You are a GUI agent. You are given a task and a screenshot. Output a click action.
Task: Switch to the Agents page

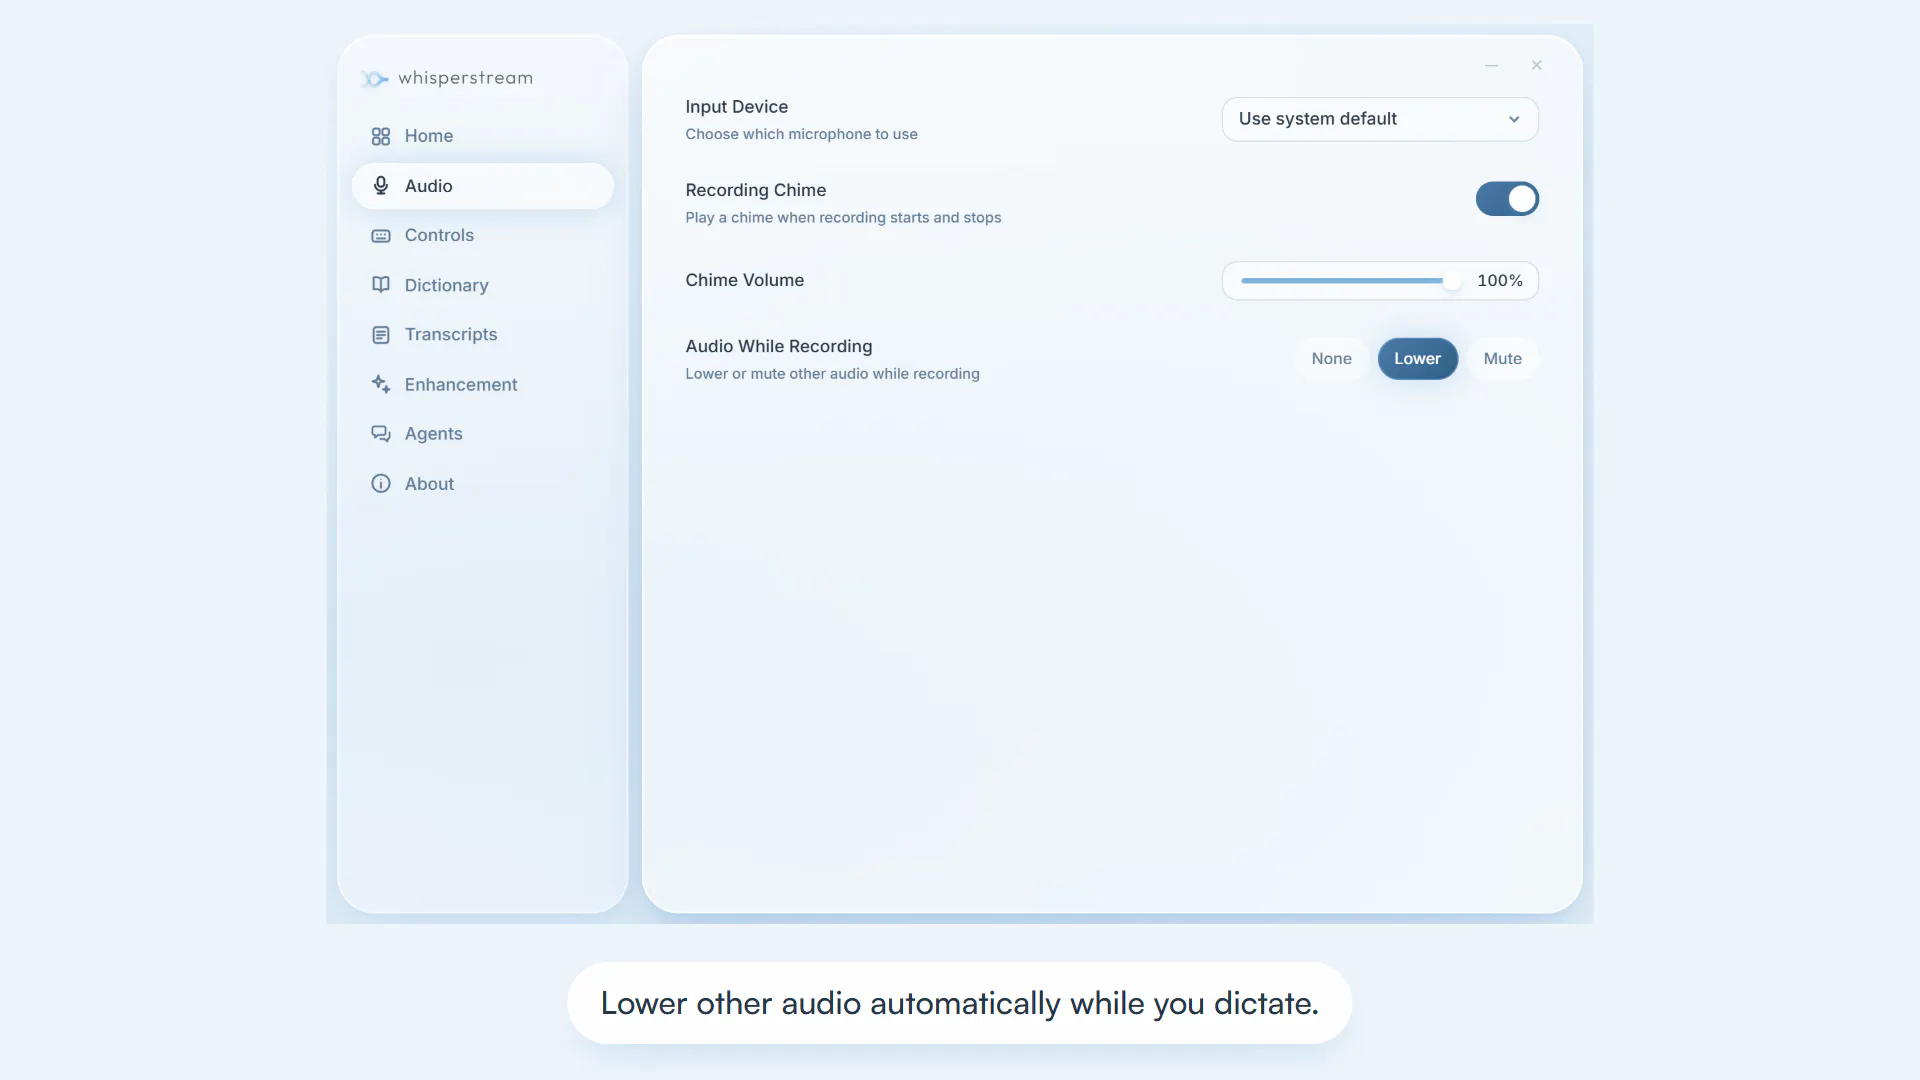(x=482, y=434)
